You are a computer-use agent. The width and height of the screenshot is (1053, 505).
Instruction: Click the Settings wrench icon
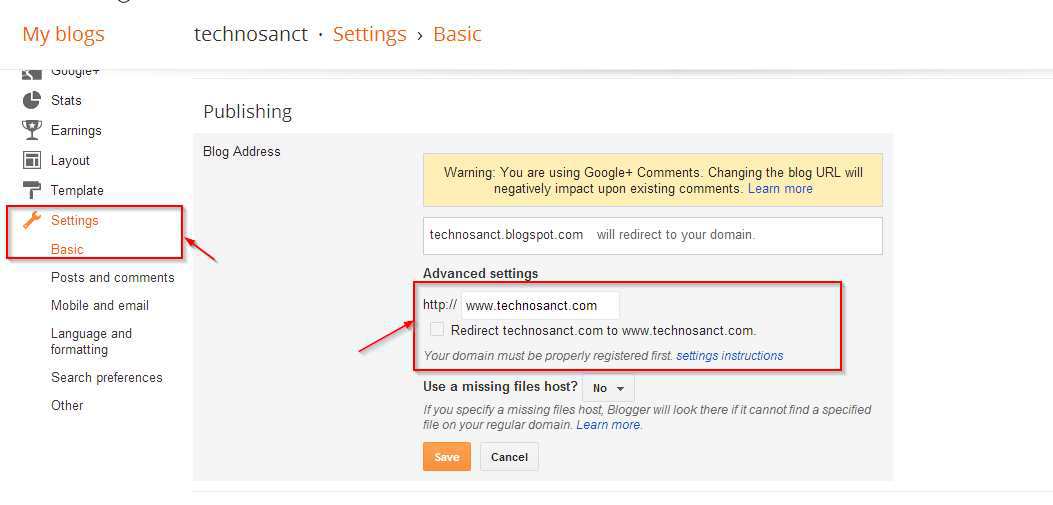[x=32, y=220]
